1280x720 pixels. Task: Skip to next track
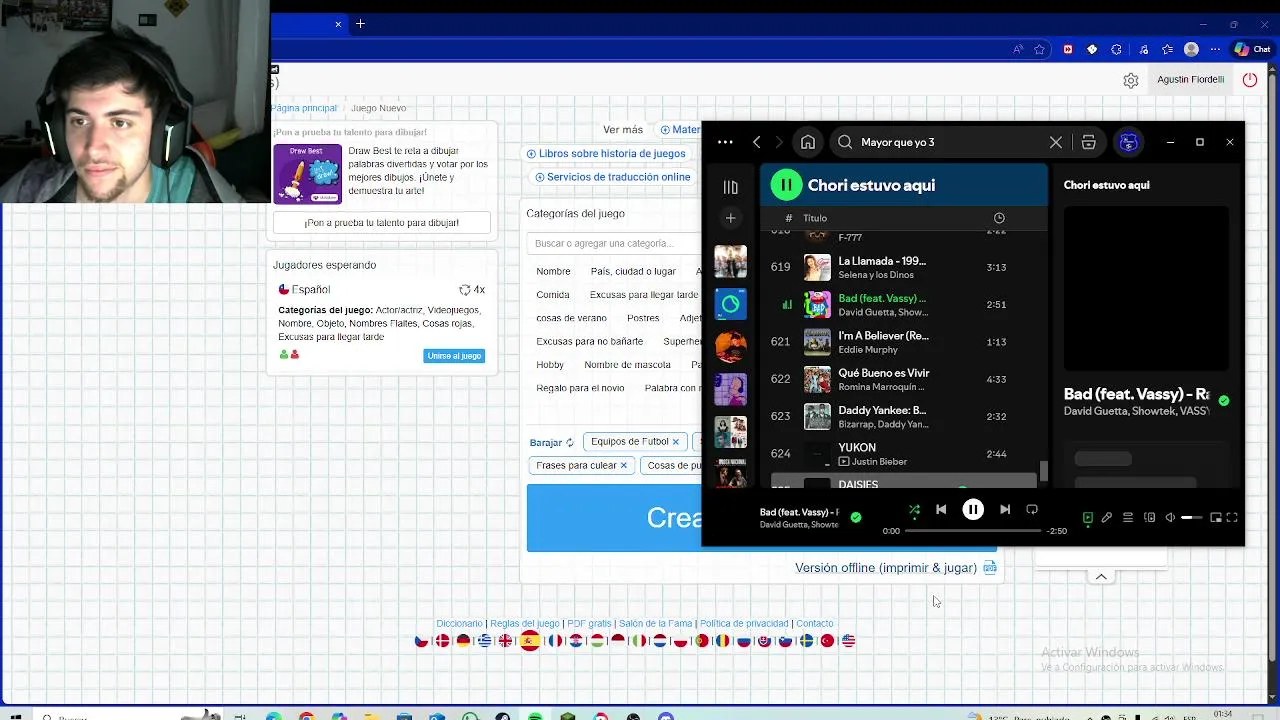tap(1005, 509)
